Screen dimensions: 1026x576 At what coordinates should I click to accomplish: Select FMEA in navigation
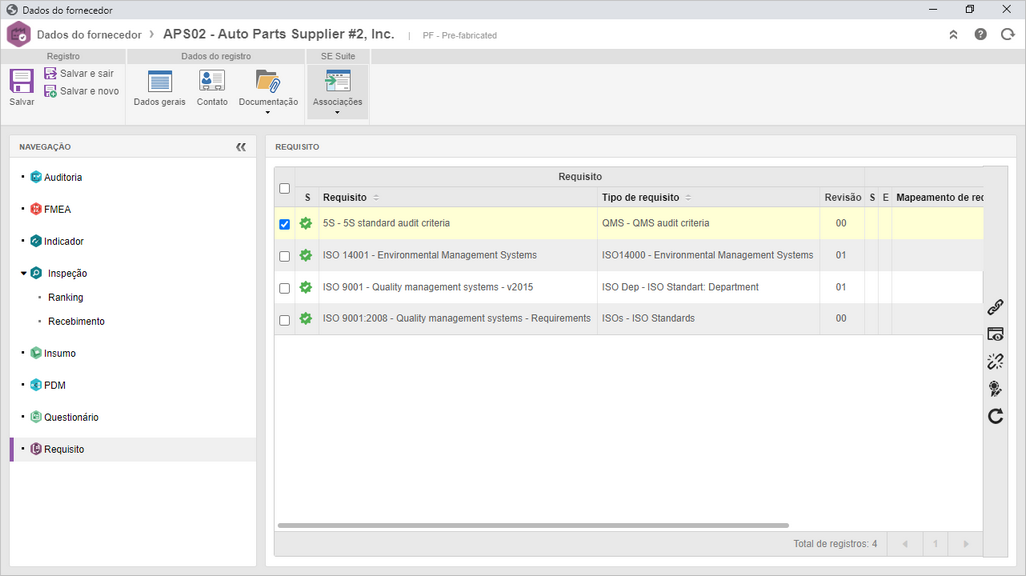coord(58,209)
